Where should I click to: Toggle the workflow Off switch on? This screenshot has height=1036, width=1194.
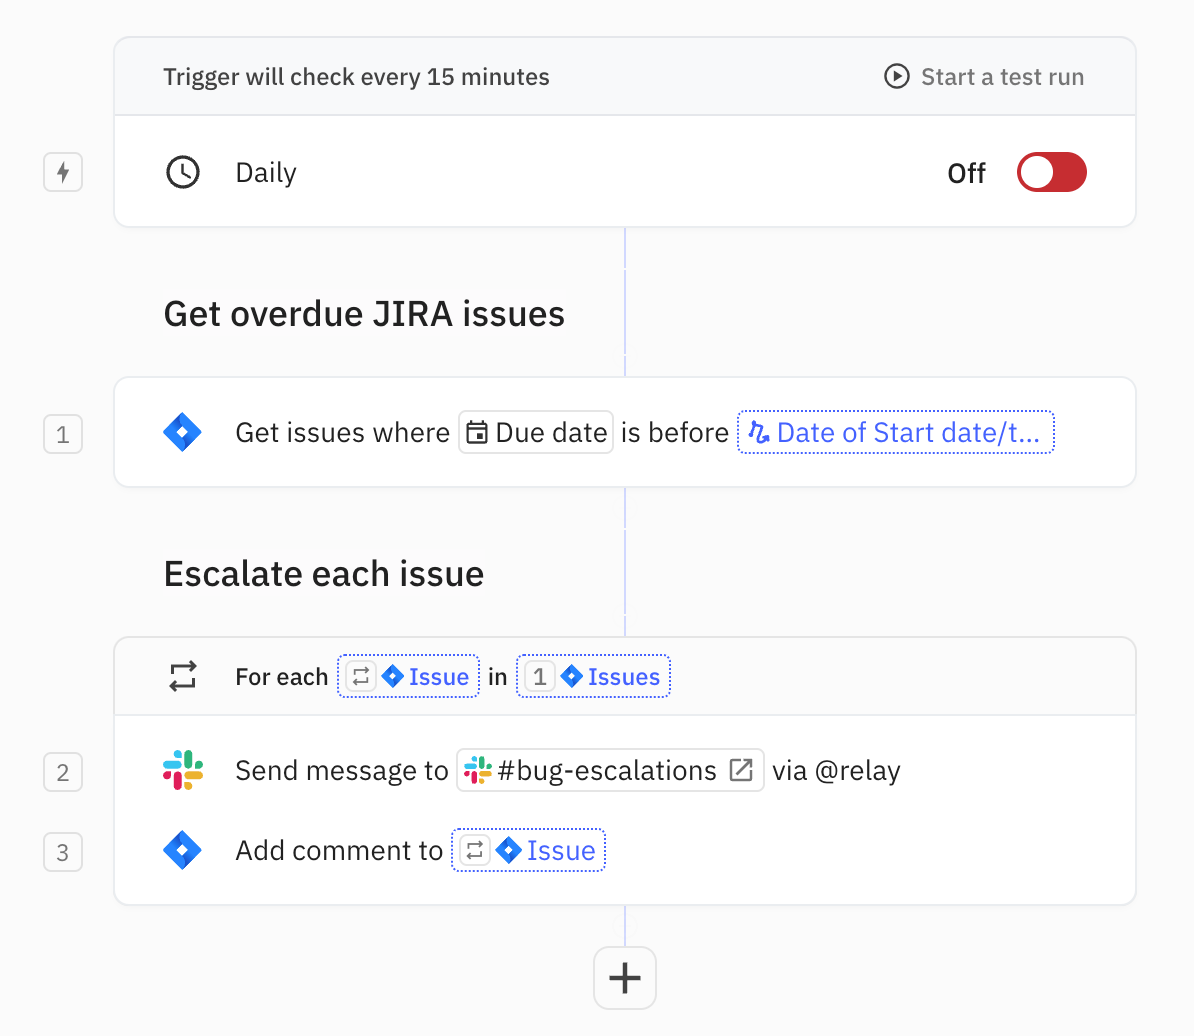(x=1051, y=172)
